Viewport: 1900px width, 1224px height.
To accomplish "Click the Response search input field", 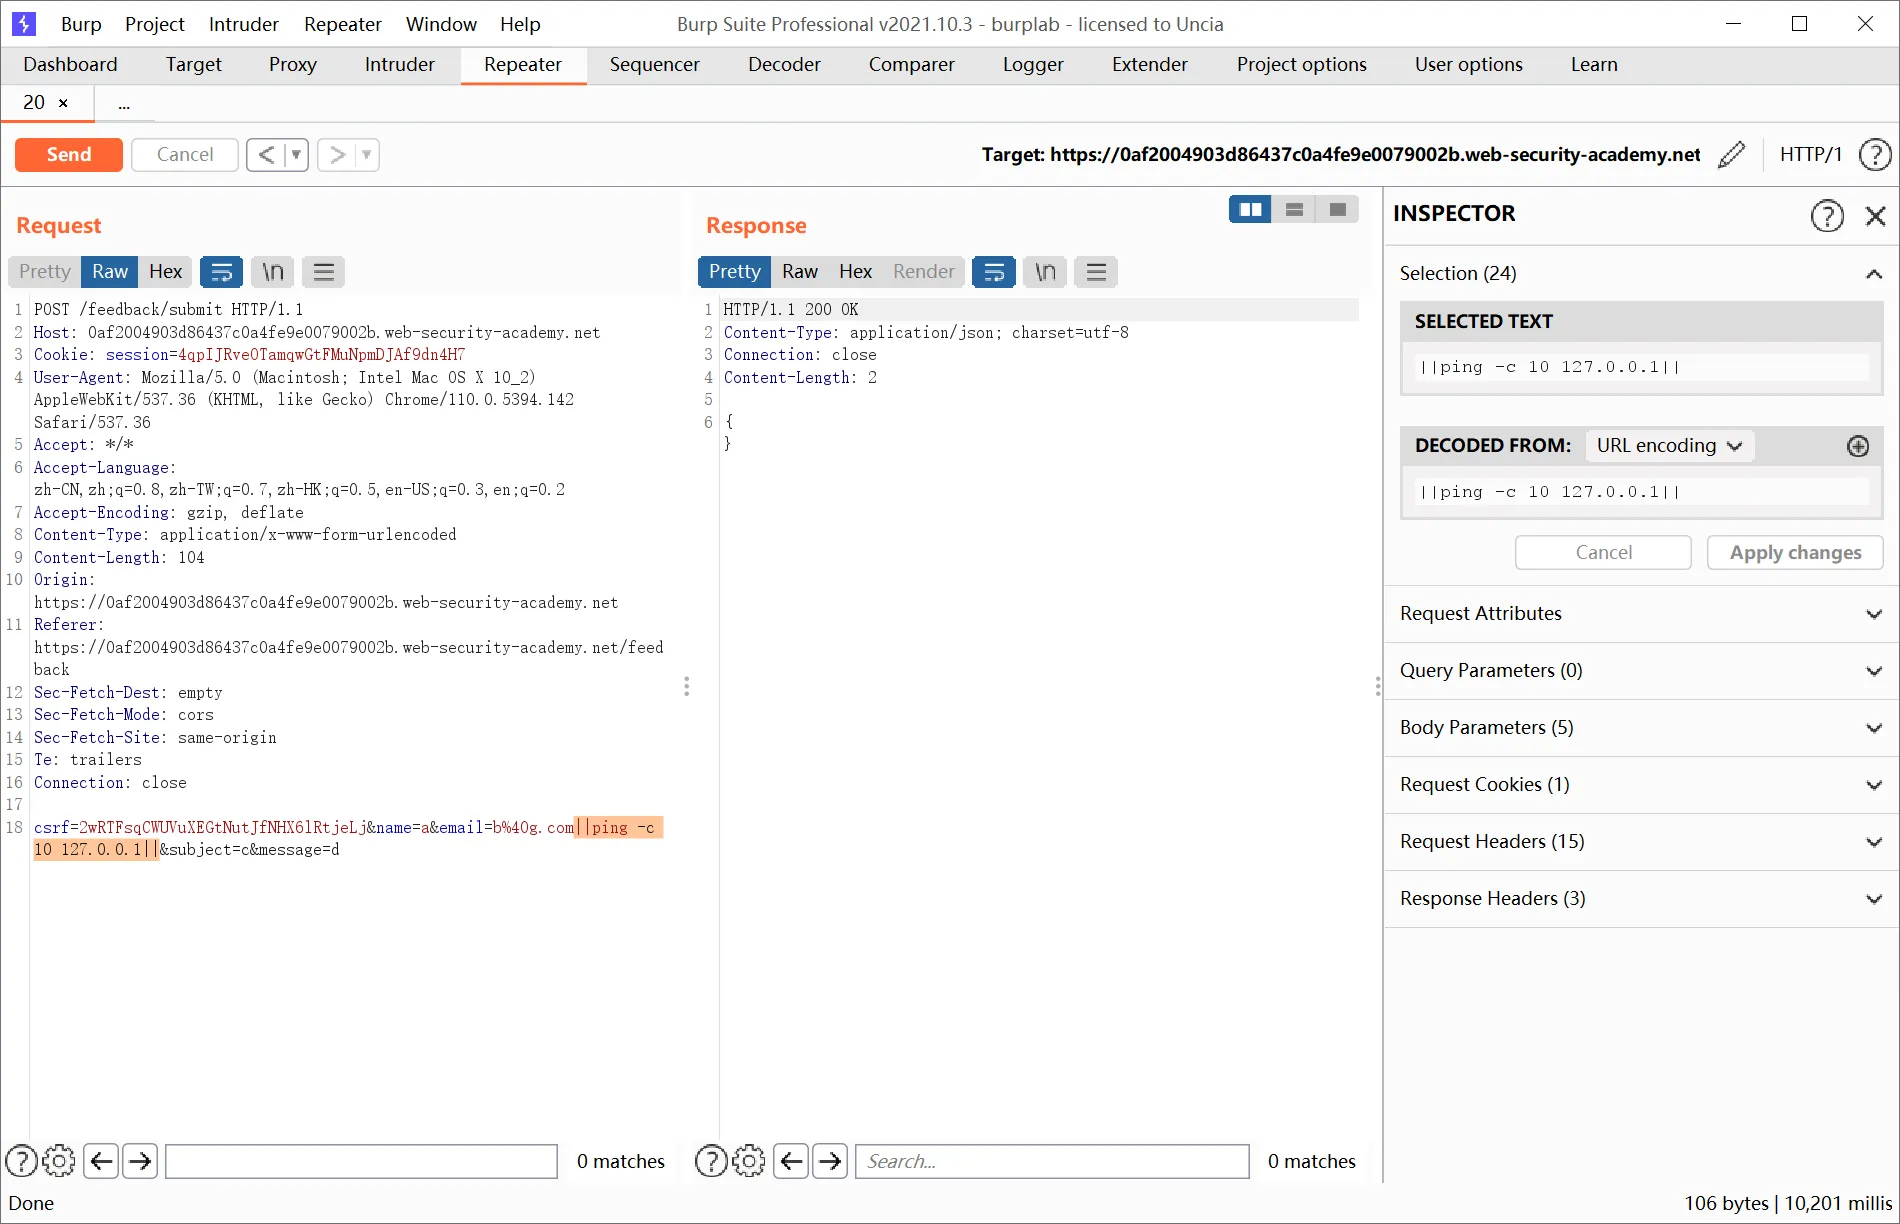I will click(x=1052, y=1161).
